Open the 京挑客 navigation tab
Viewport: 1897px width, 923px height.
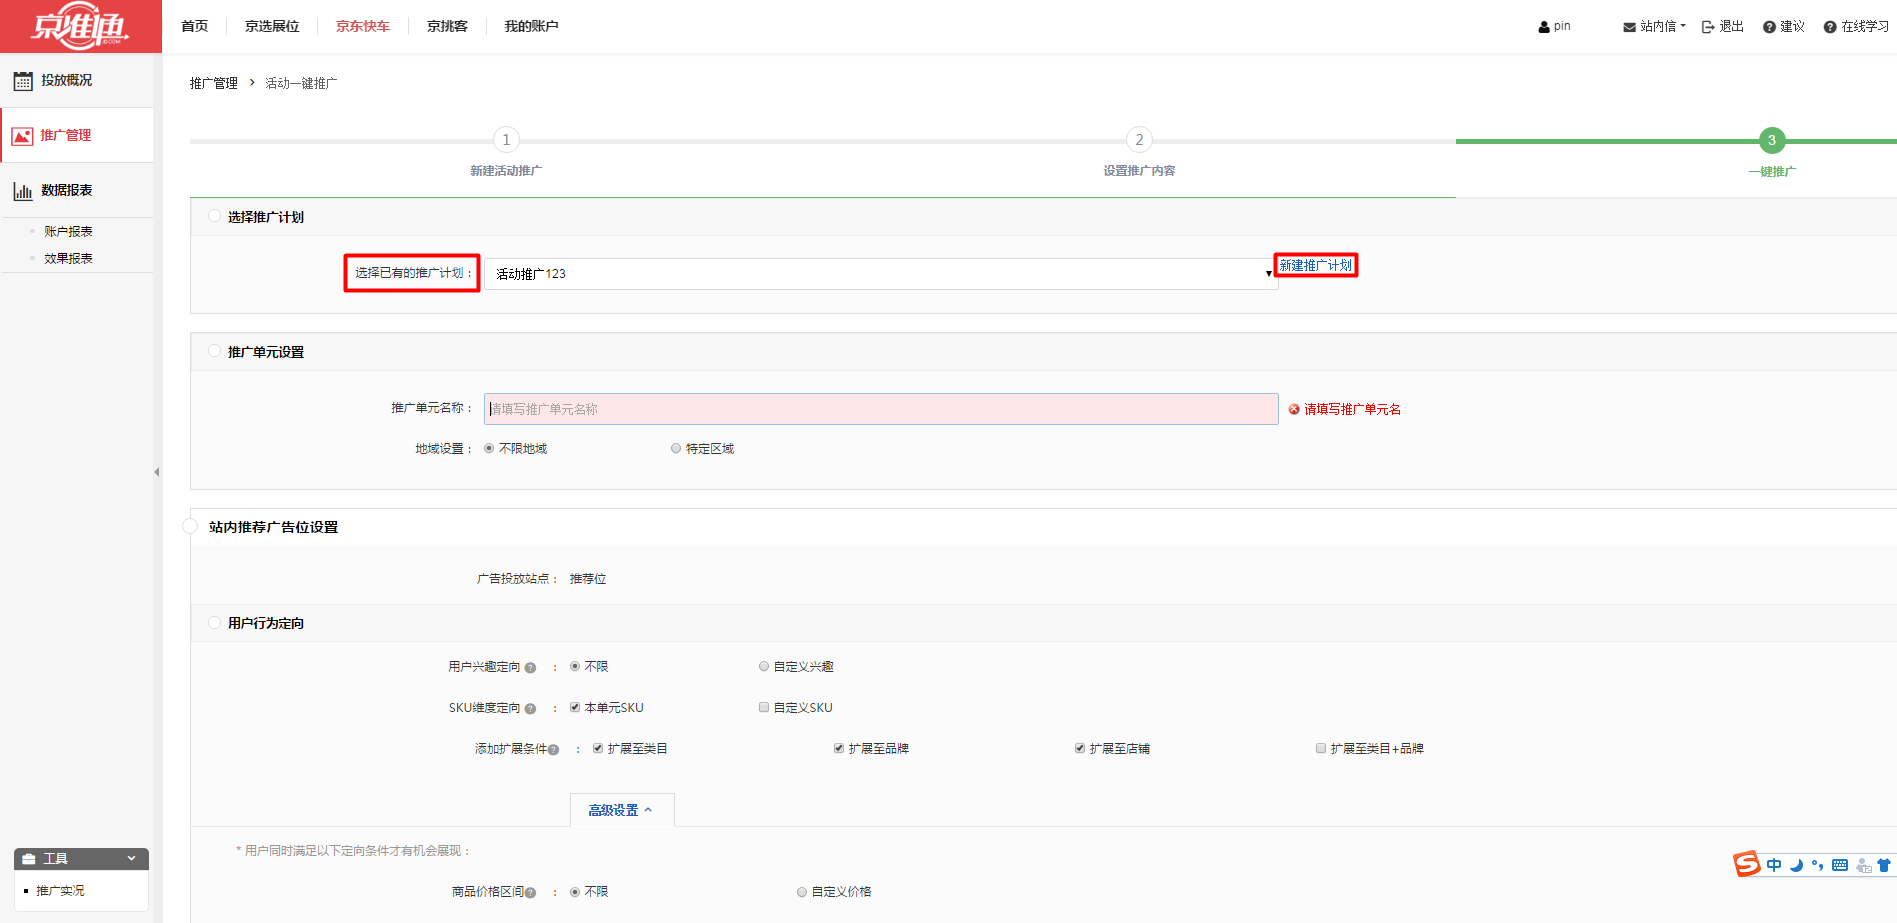447,26
